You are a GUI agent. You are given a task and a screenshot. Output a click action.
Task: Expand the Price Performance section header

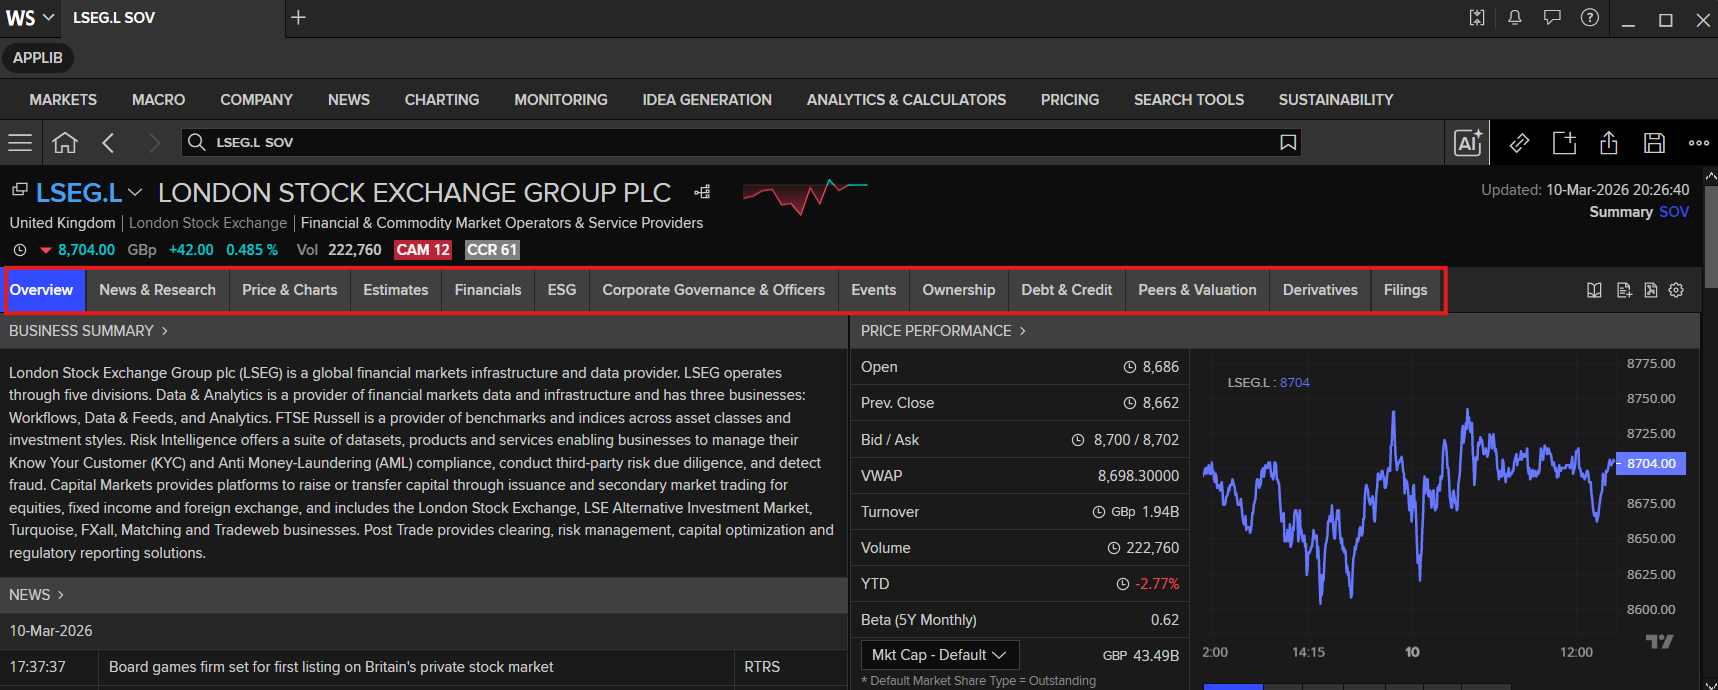pos(944,331)
